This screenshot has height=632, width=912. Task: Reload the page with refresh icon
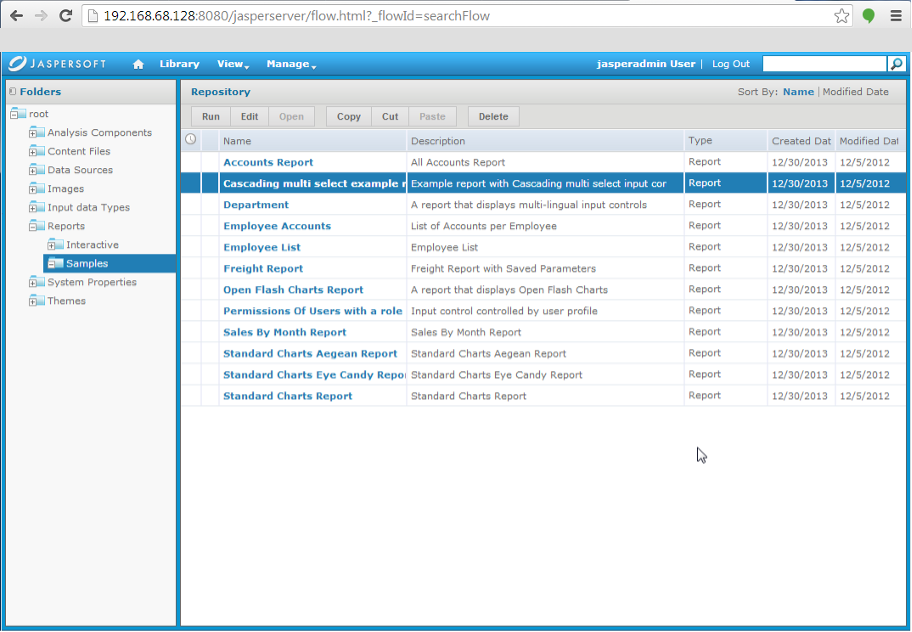[65, 16]
